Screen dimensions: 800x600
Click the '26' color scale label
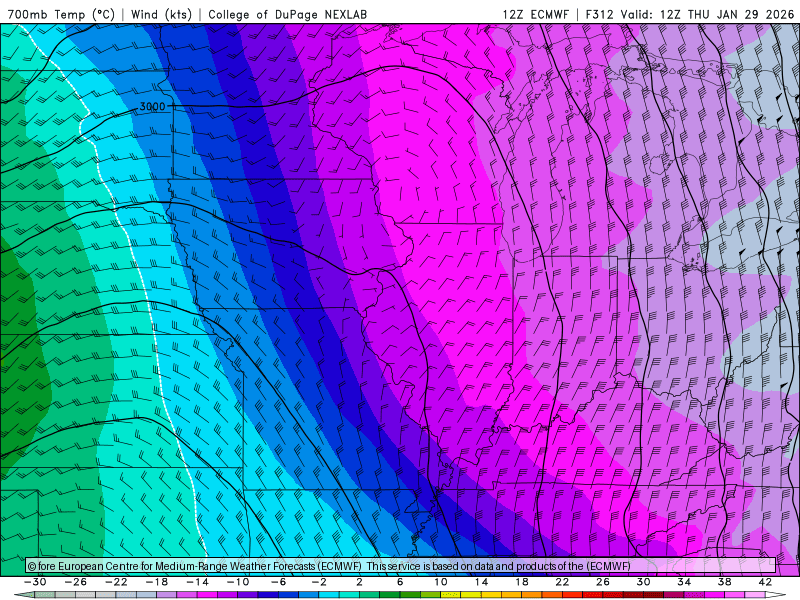(603, 582)
